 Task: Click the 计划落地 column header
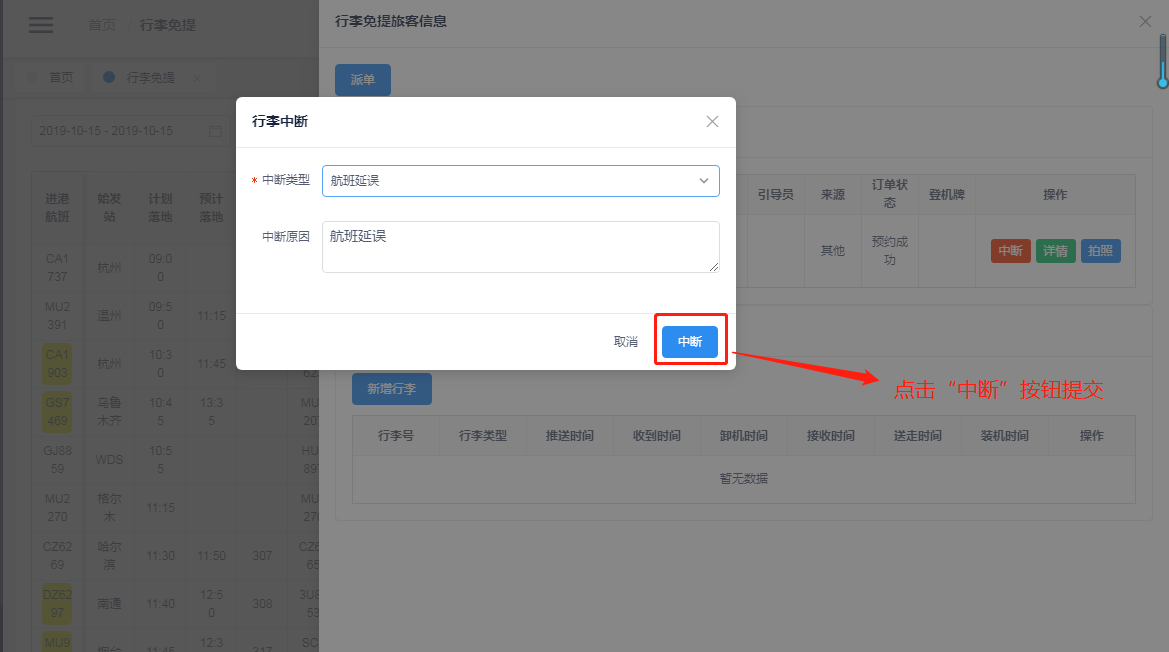pyautogui.click(x=160, y=208)
